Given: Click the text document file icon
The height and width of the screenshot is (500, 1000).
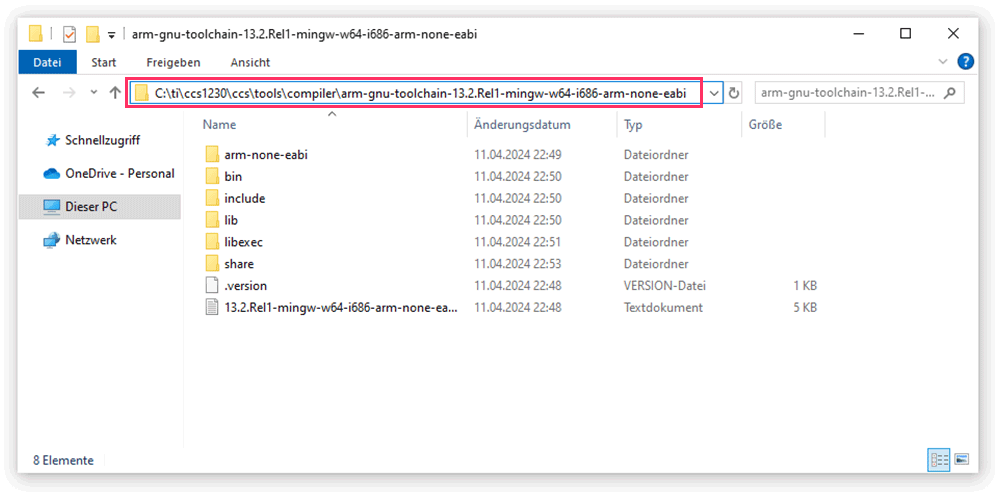Looking at the screenshot, I should [x=212, y=307].
